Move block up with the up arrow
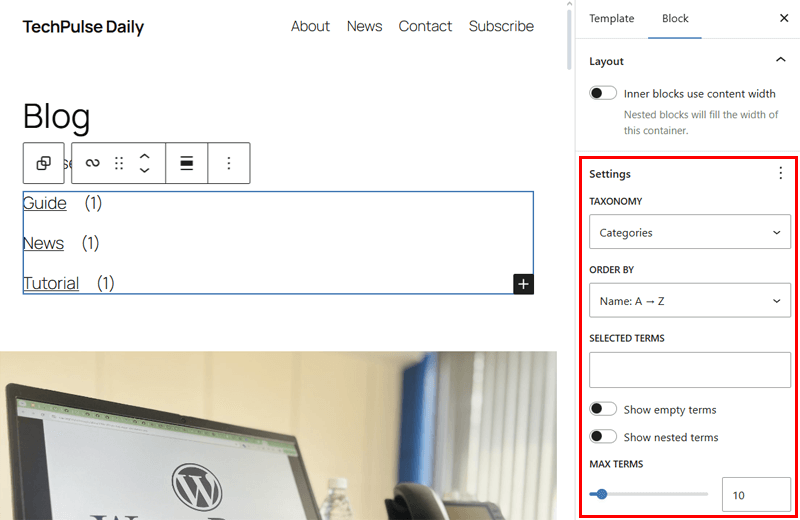The width and height of the screenshot is (800, 520). pos(144,157)
